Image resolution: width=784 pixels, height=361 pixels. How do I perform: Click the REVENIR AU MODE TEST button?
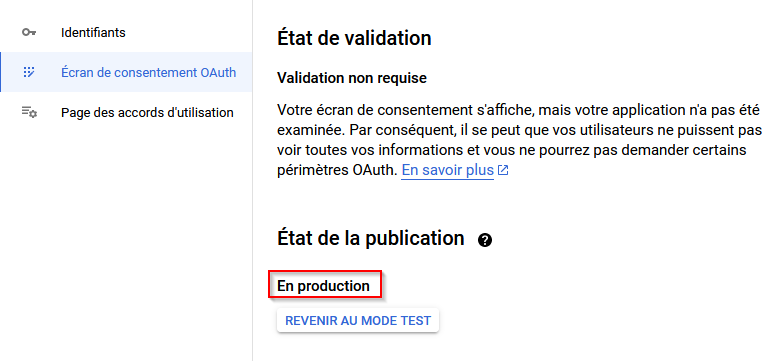point(358,320)
